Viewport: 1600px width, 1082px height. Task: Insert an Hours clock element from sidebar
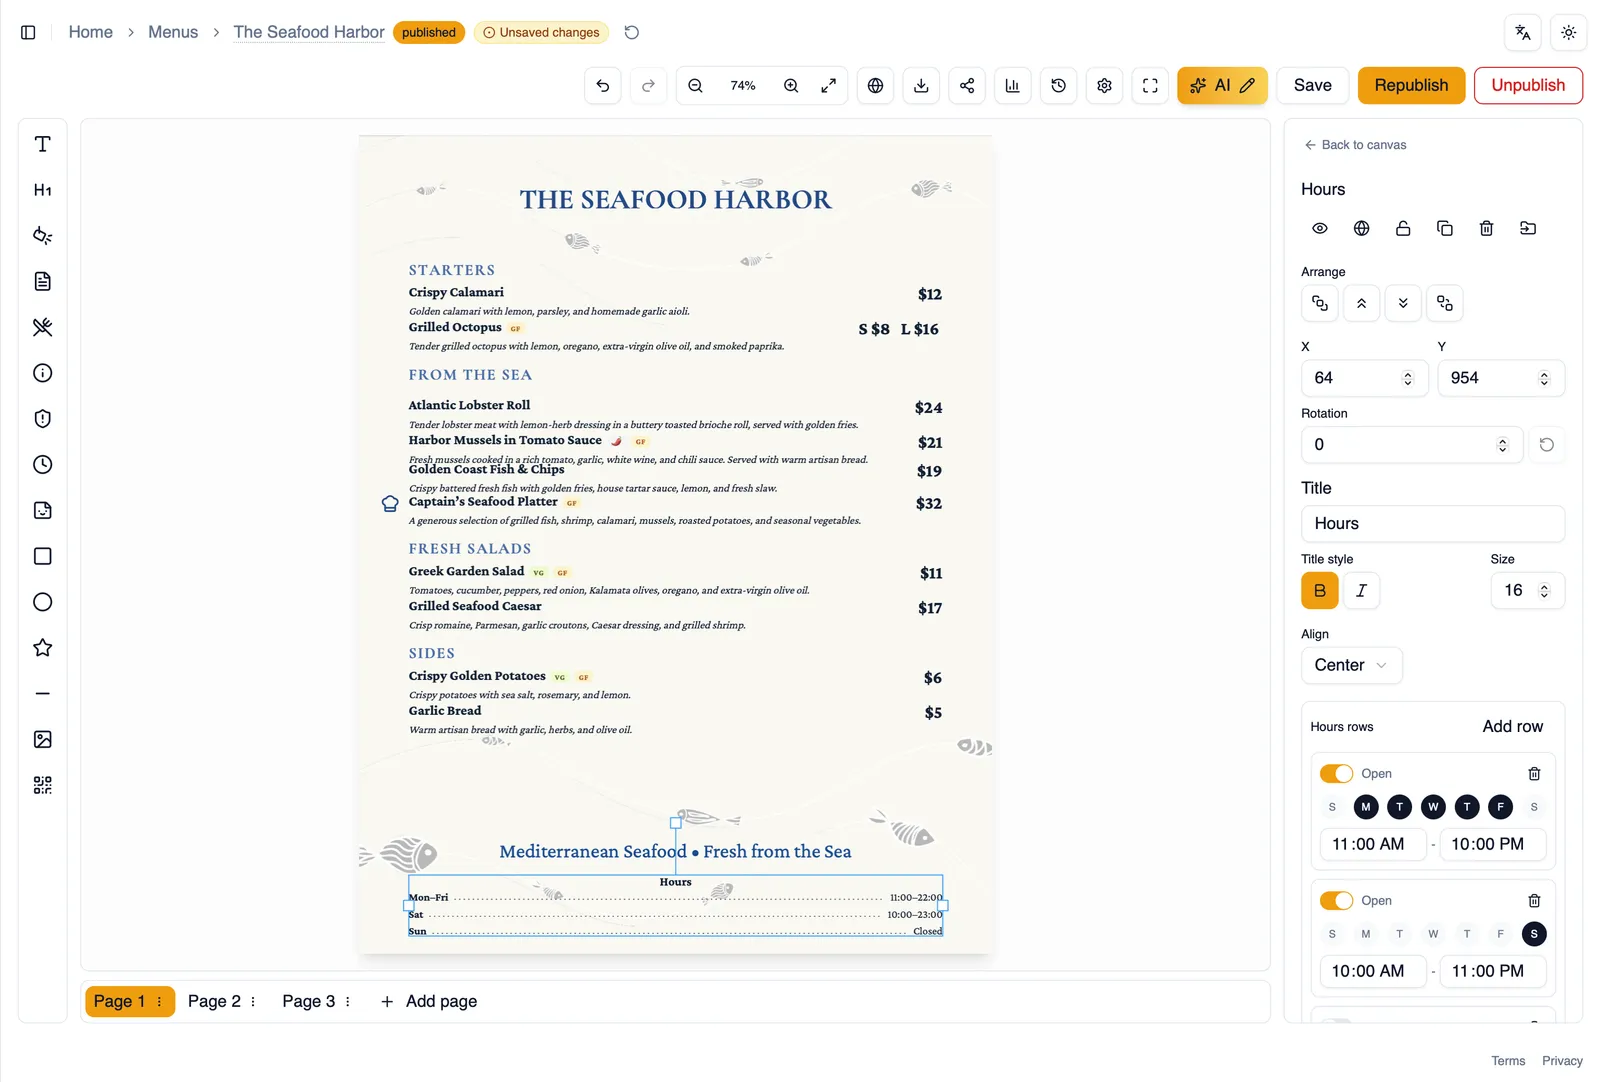click(x=42, y=465)
